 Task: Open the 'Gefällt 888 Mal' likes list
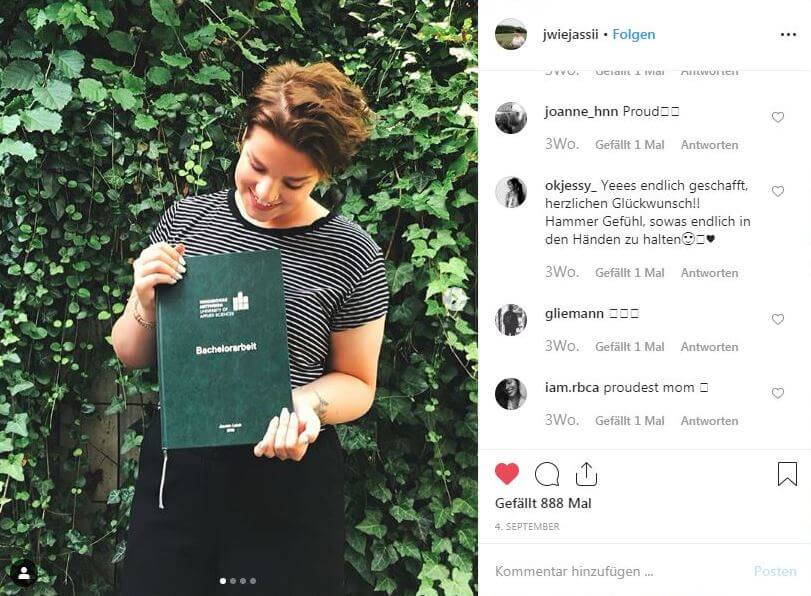click(x=543, y=503)
